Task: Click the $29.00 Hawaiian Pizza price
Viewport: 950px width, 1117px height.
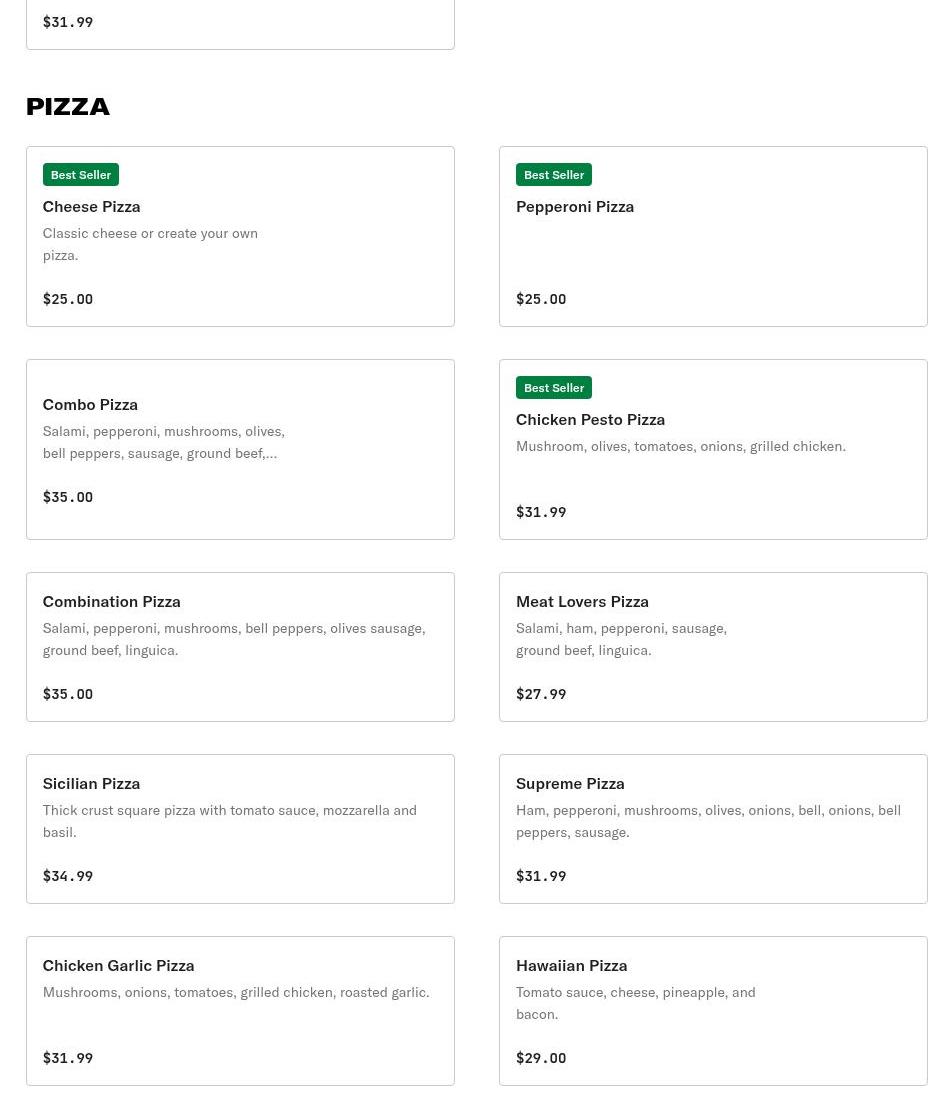Action: tap(541, 1058)
